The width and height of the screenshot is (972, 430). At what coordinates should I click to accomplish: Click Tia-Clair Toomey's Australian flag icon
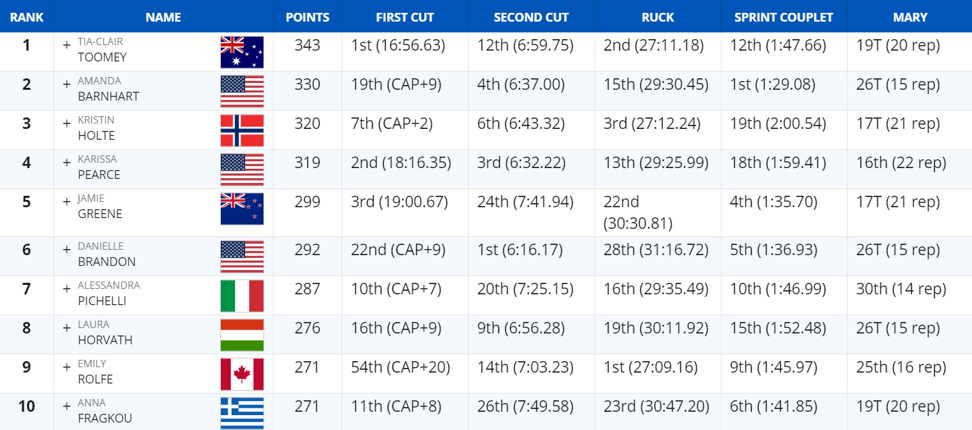242,52
